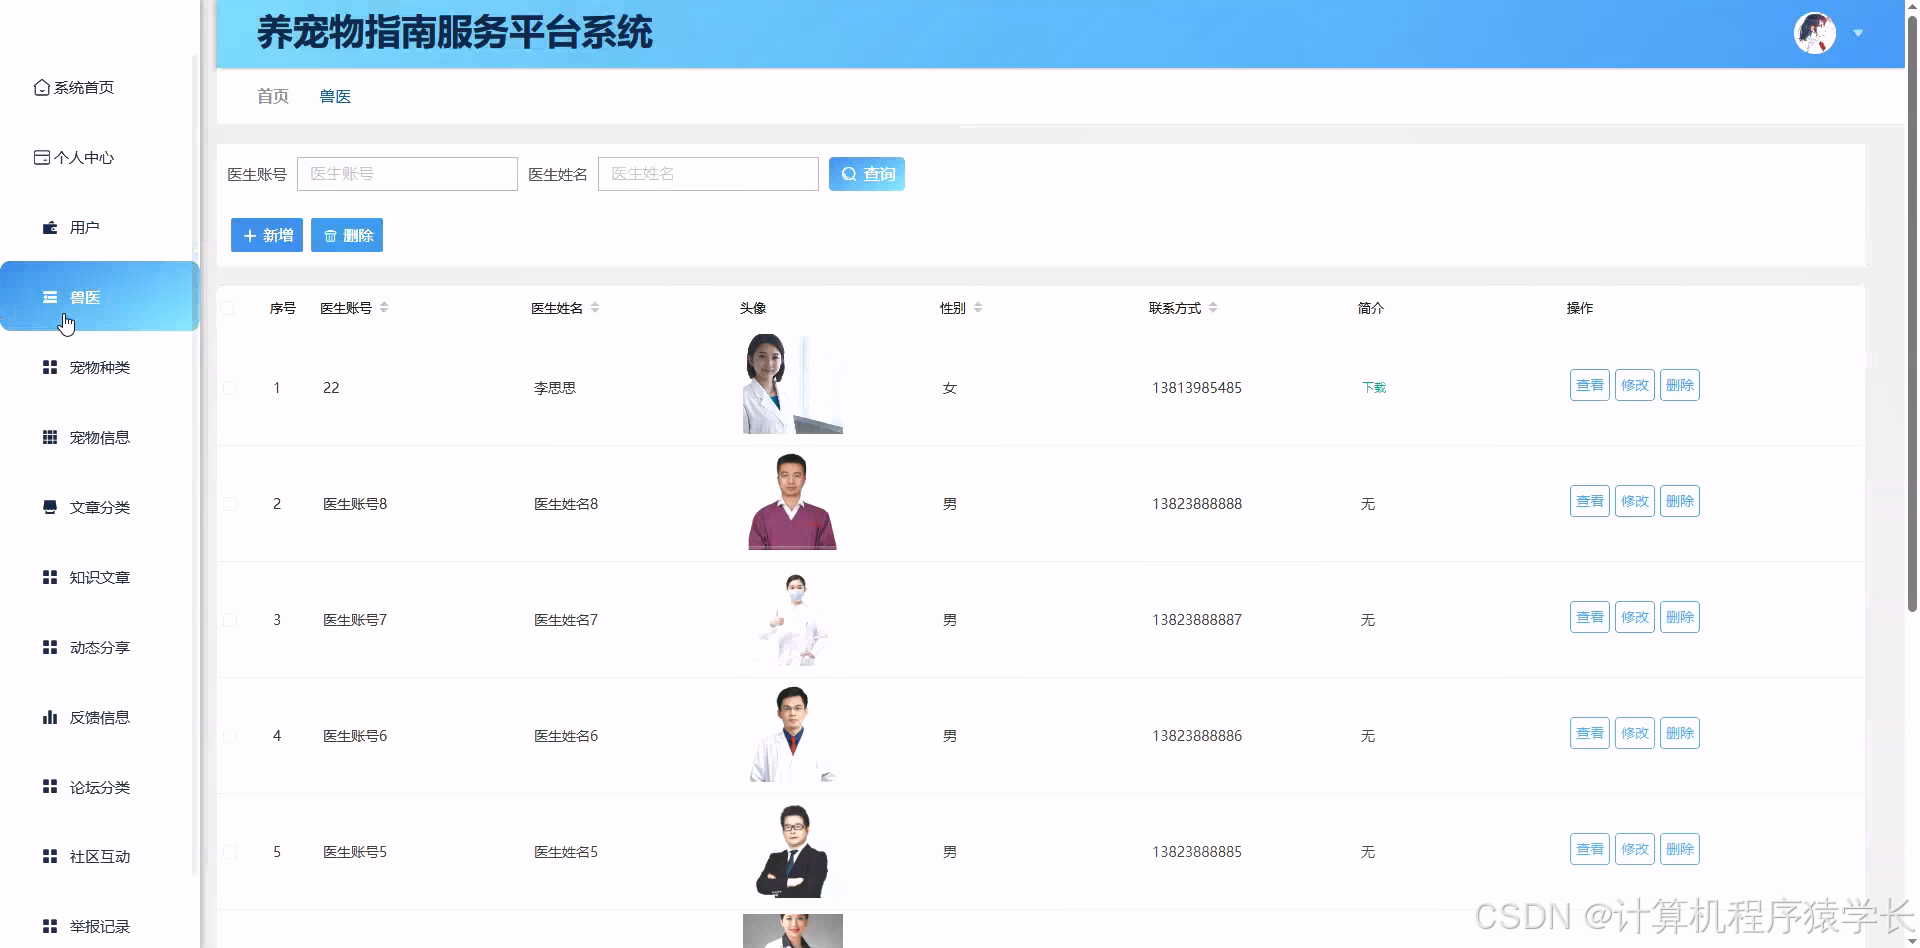
Task: Check the checkbox for 医生账号7 row
Action: point(230,620)
